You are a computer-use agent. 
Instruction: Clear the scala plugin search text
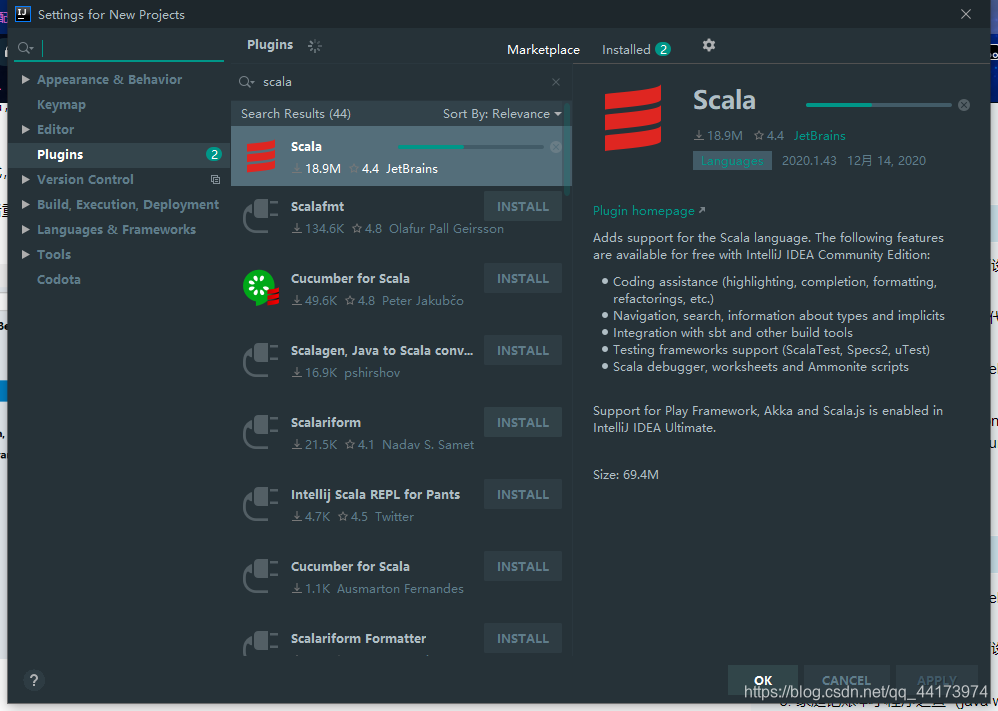pyautogui.click(x=556, y=82)
